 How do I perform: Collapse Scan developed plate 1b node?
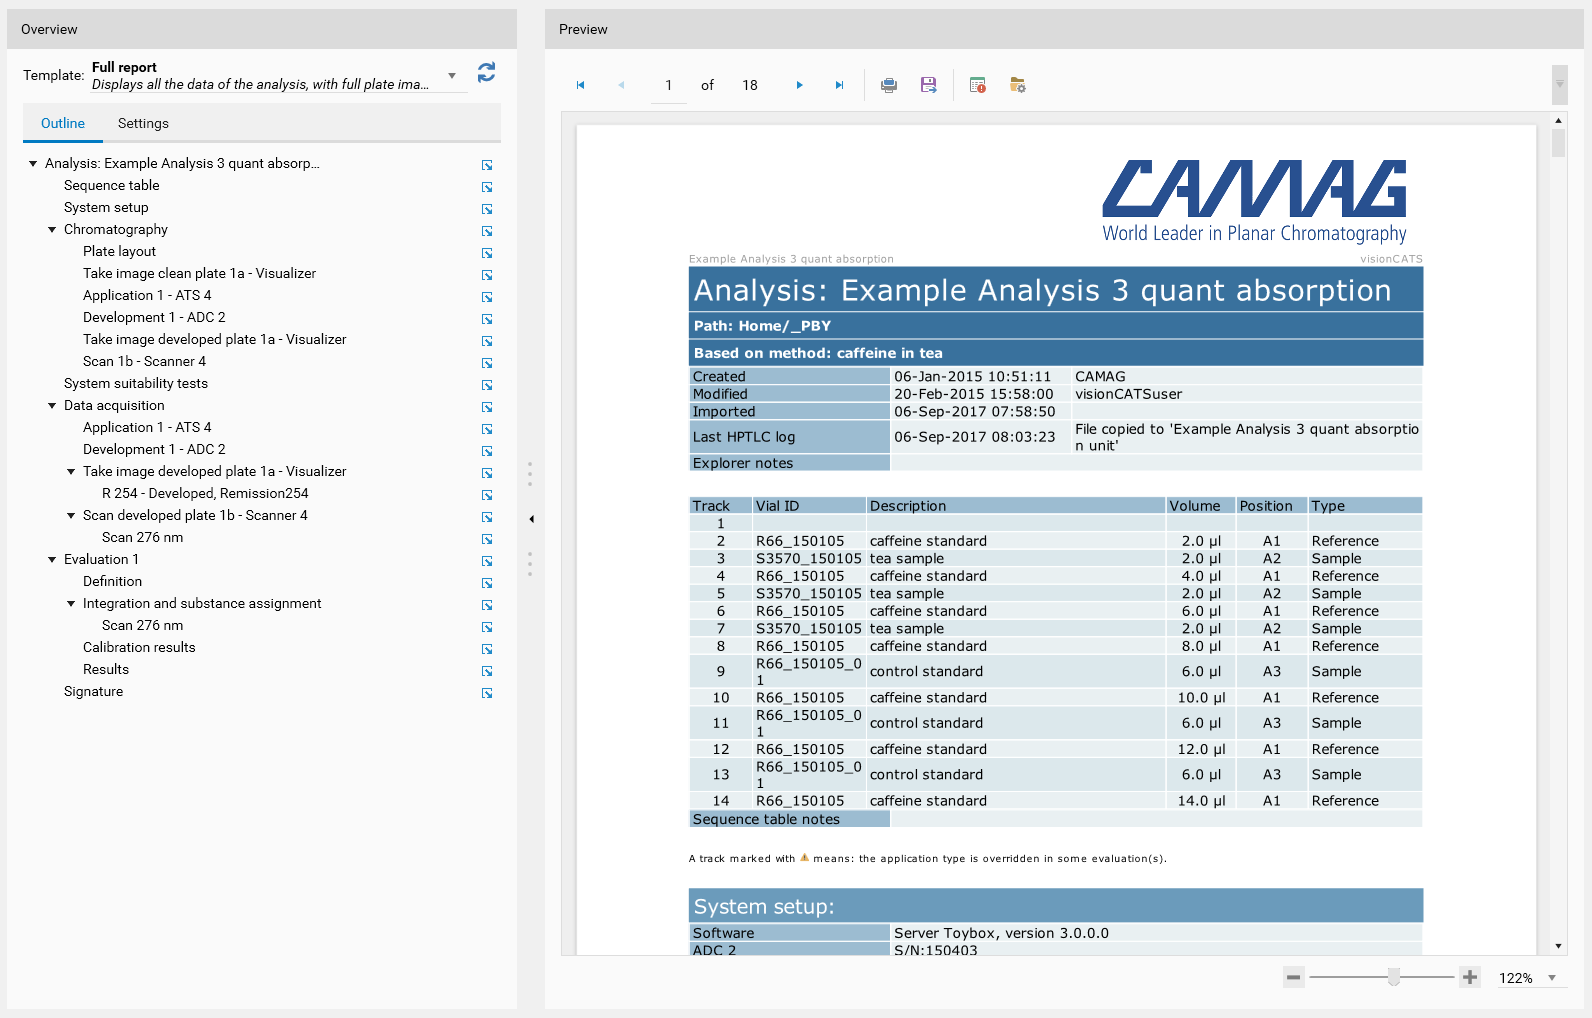pyautogui.click(x=71, y=515)
